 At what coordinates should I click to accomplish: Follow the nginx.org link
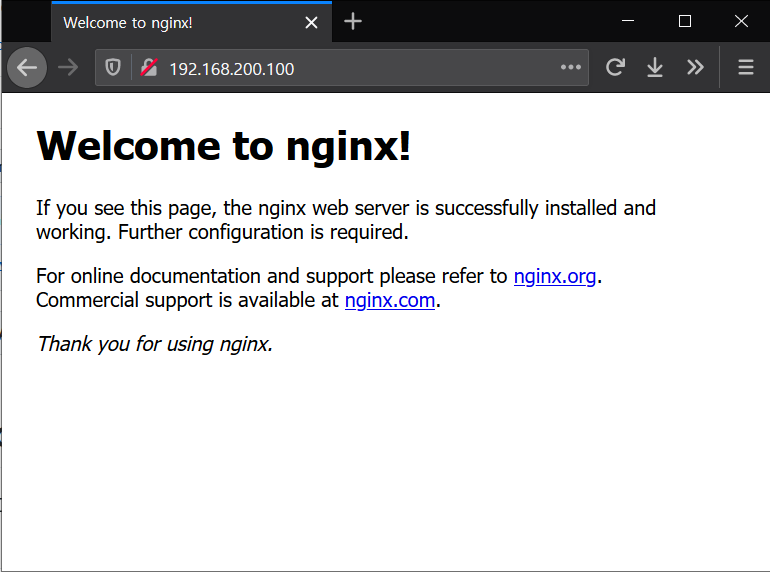[554, 276]
